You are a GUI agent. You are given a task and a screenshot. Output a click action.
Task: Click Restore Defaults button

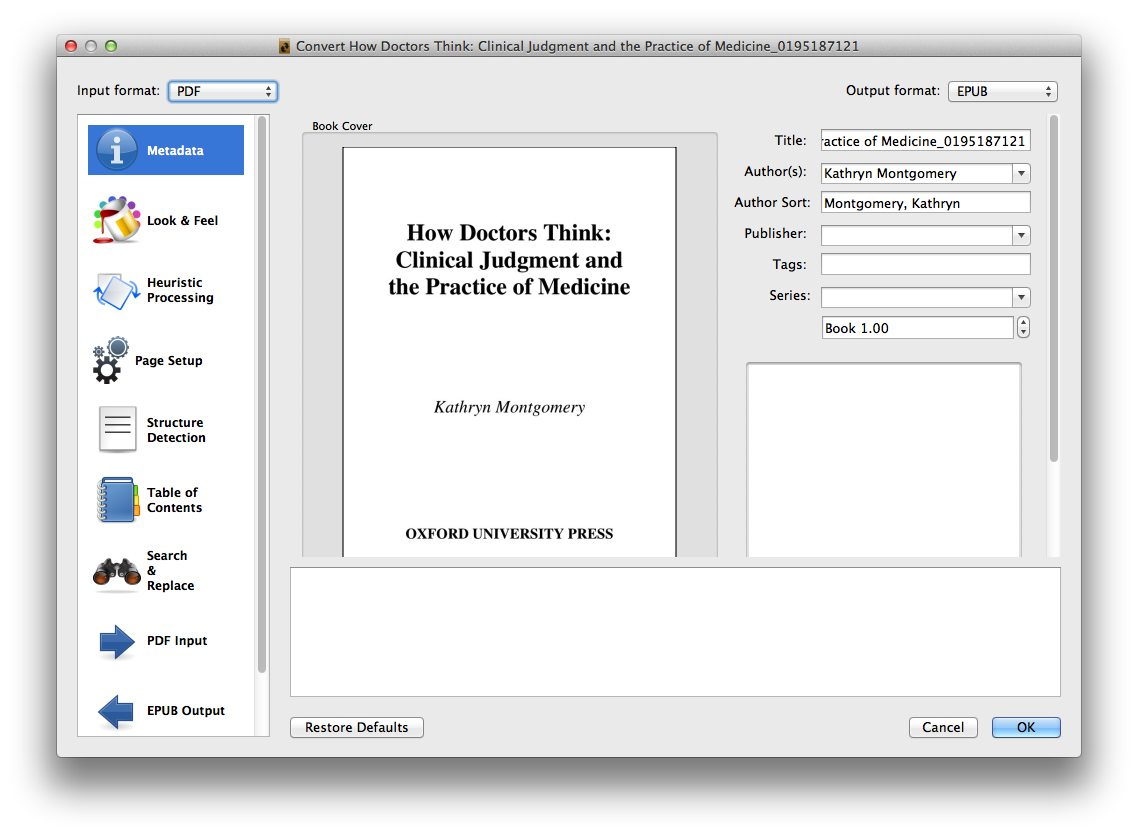click(x=356, y=727)
